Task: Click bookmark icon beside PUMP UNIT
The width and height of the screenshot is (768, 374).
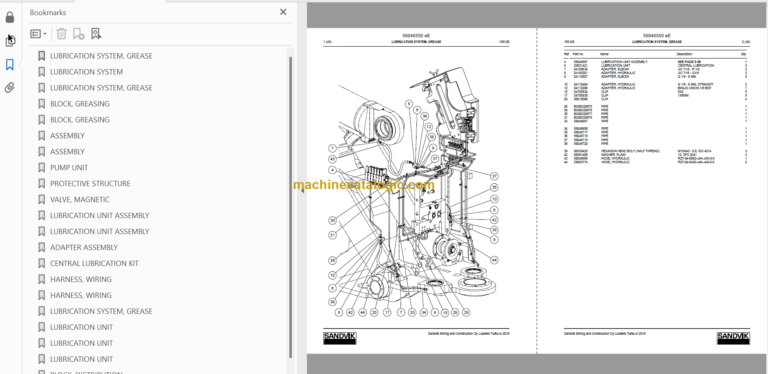Action: pos(42,167)
